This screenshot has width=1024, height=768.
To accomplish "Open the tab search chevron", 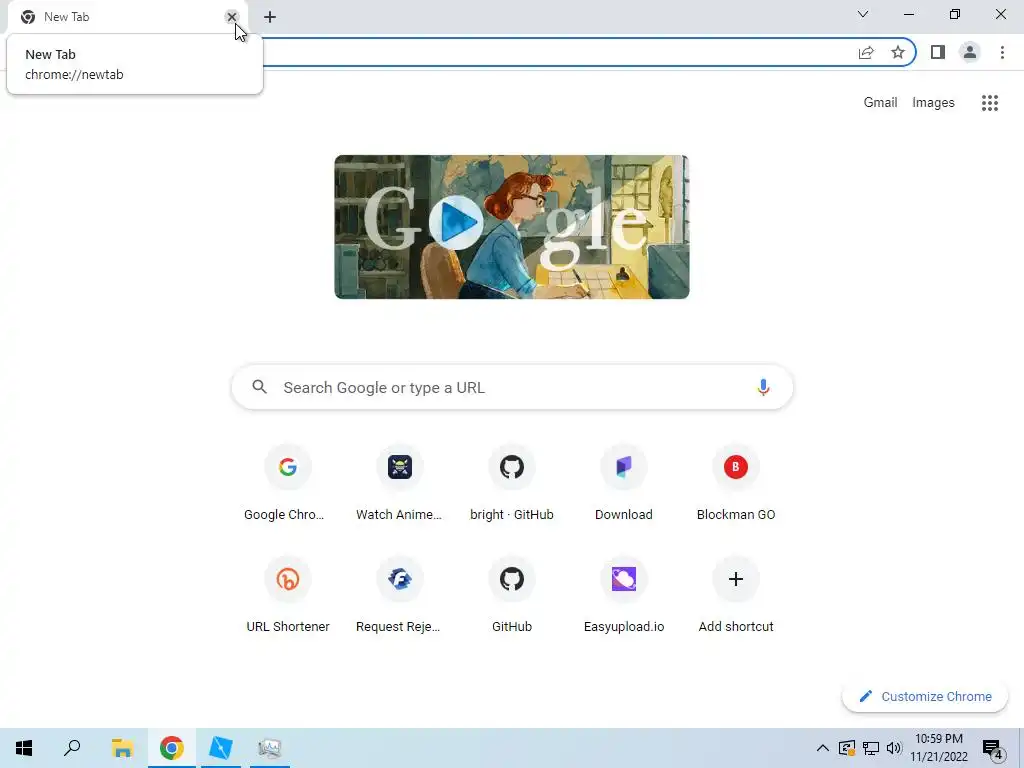I will coord(863,14).
